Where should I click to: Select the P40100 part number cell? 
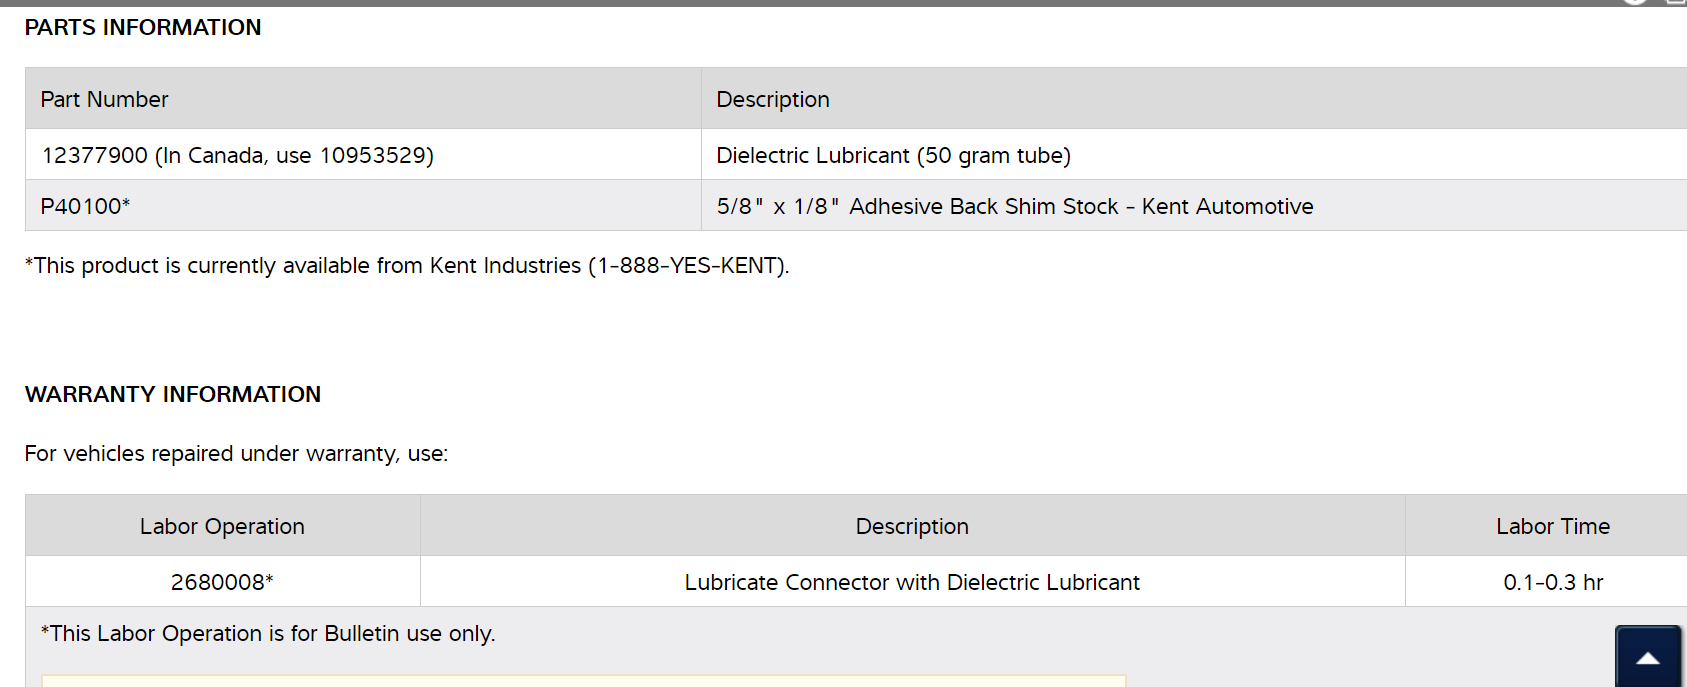(85, 207)
